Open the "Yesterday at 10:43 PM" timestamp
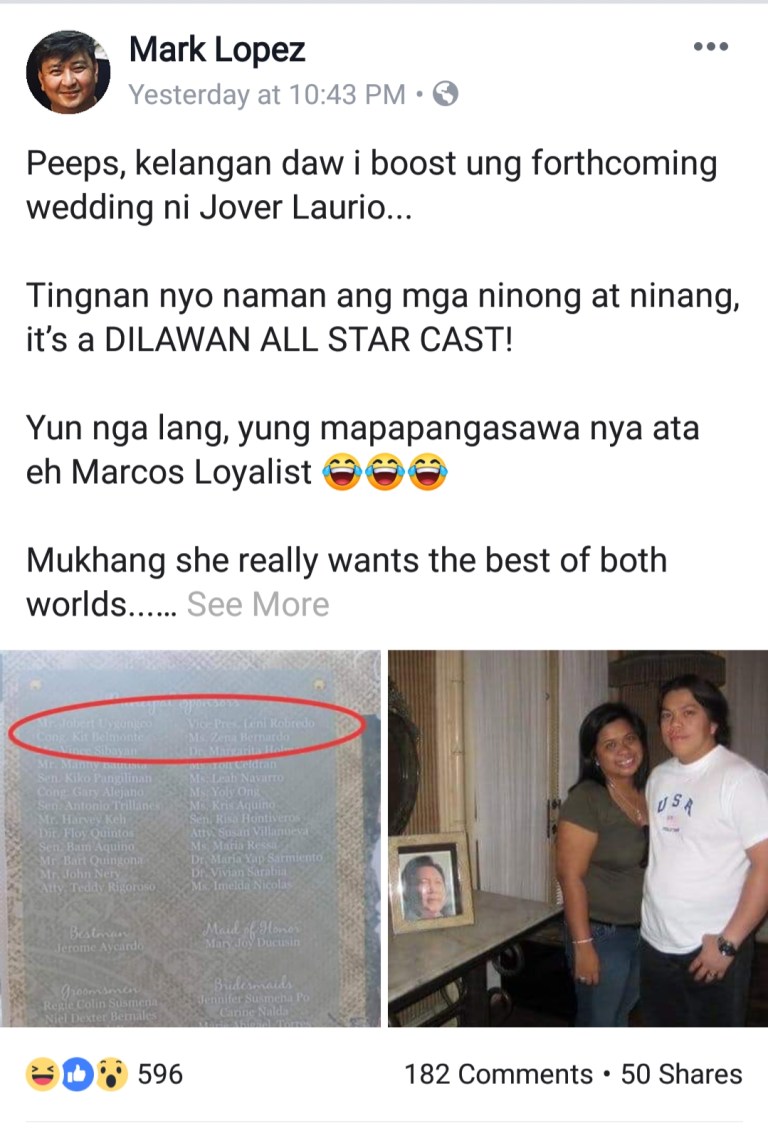 [x=267, y=95]
